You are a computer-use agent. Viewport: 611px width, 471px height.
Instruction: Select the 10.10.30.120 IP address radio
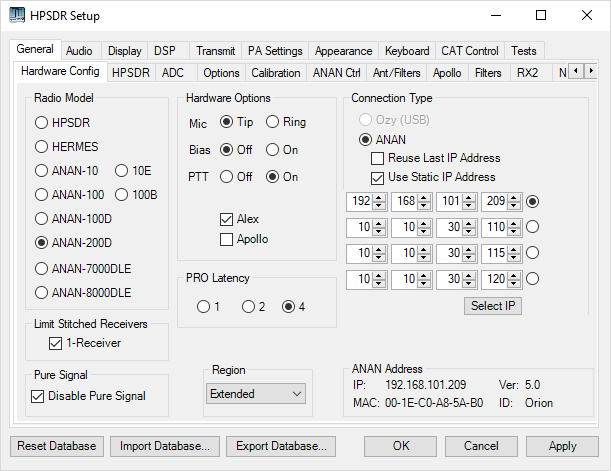pyautogui.click(x=533, y=279)
